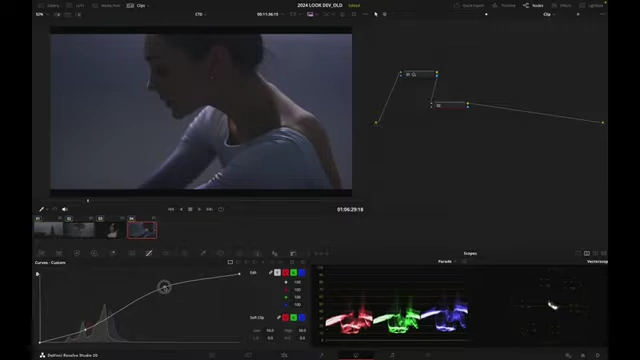Select node 01 in the node graph
The image size is (640, 360).
(419, 74)
